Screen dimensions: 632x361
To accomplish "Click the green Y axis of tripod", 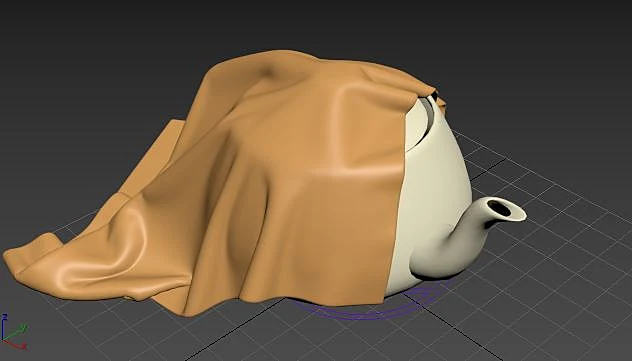I will click(15, 332).
